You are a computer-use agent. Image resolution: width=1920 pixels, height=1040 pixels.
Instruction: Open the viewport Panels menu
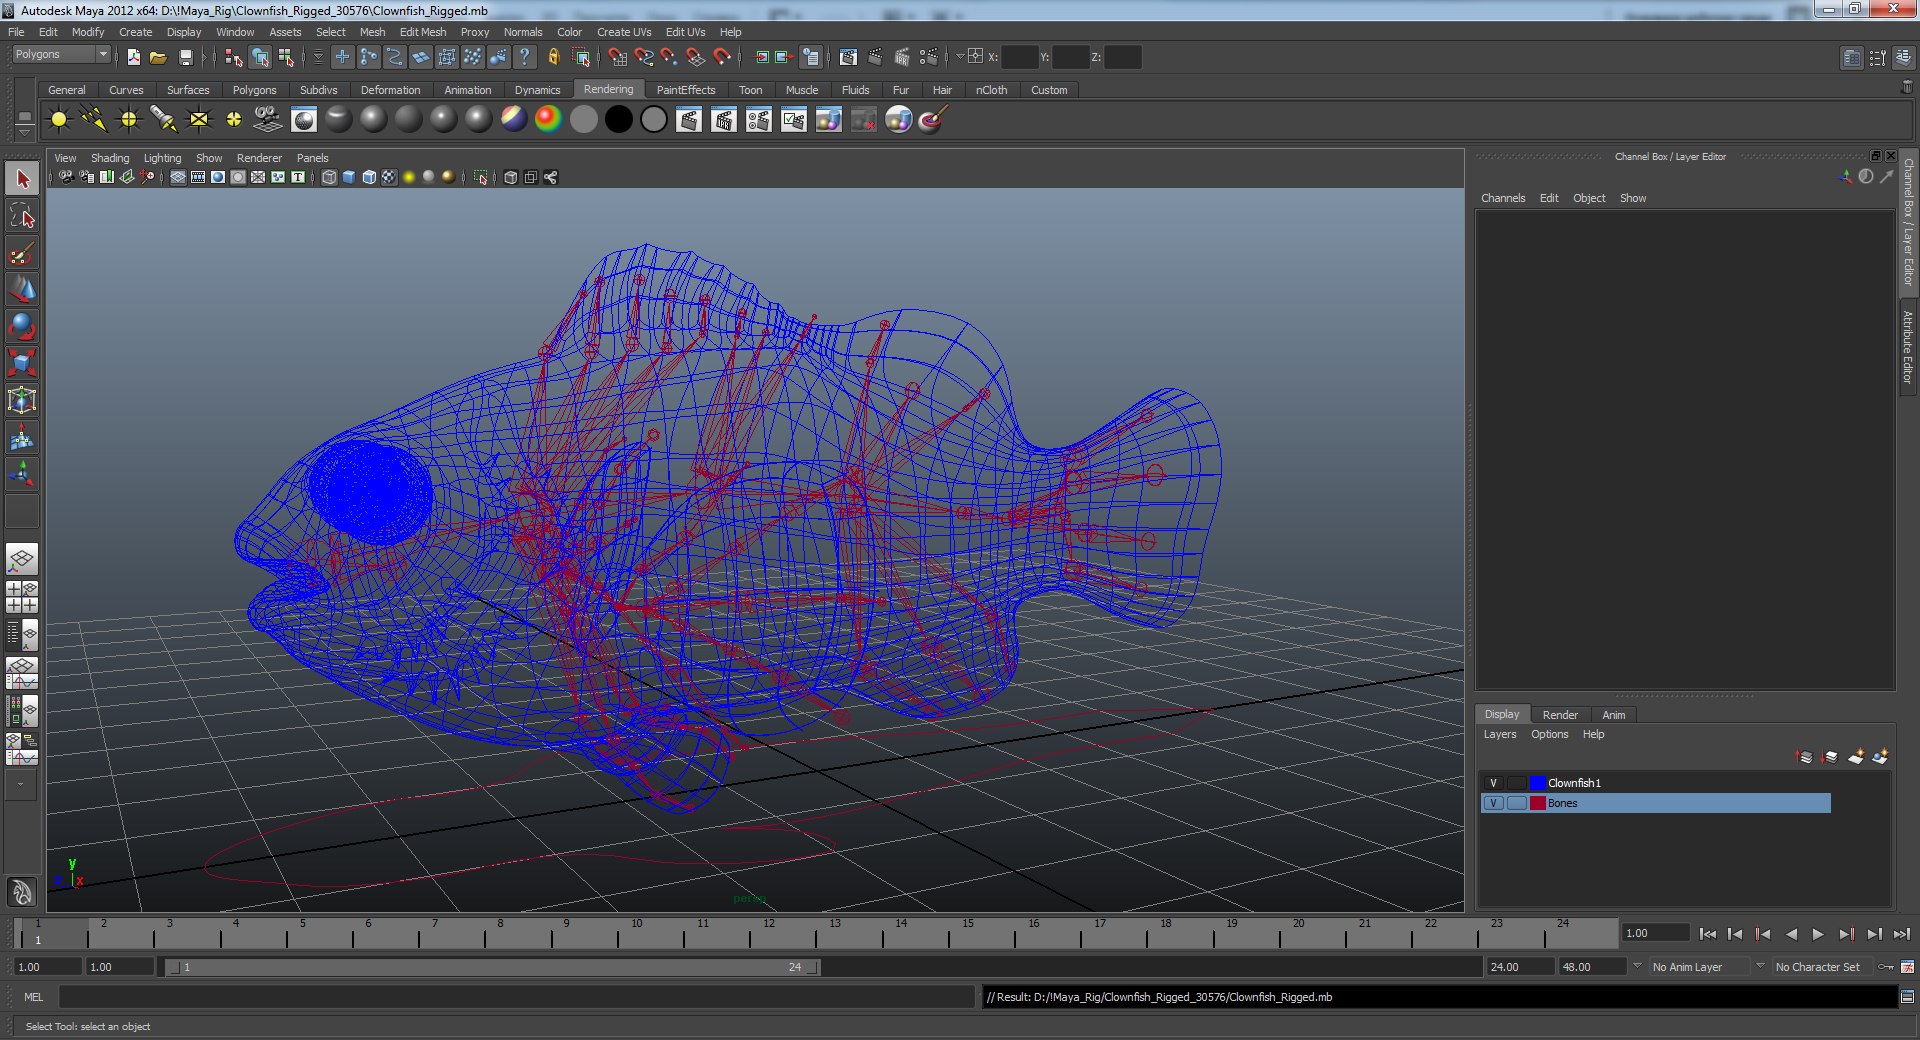click(x=312, y=158)
